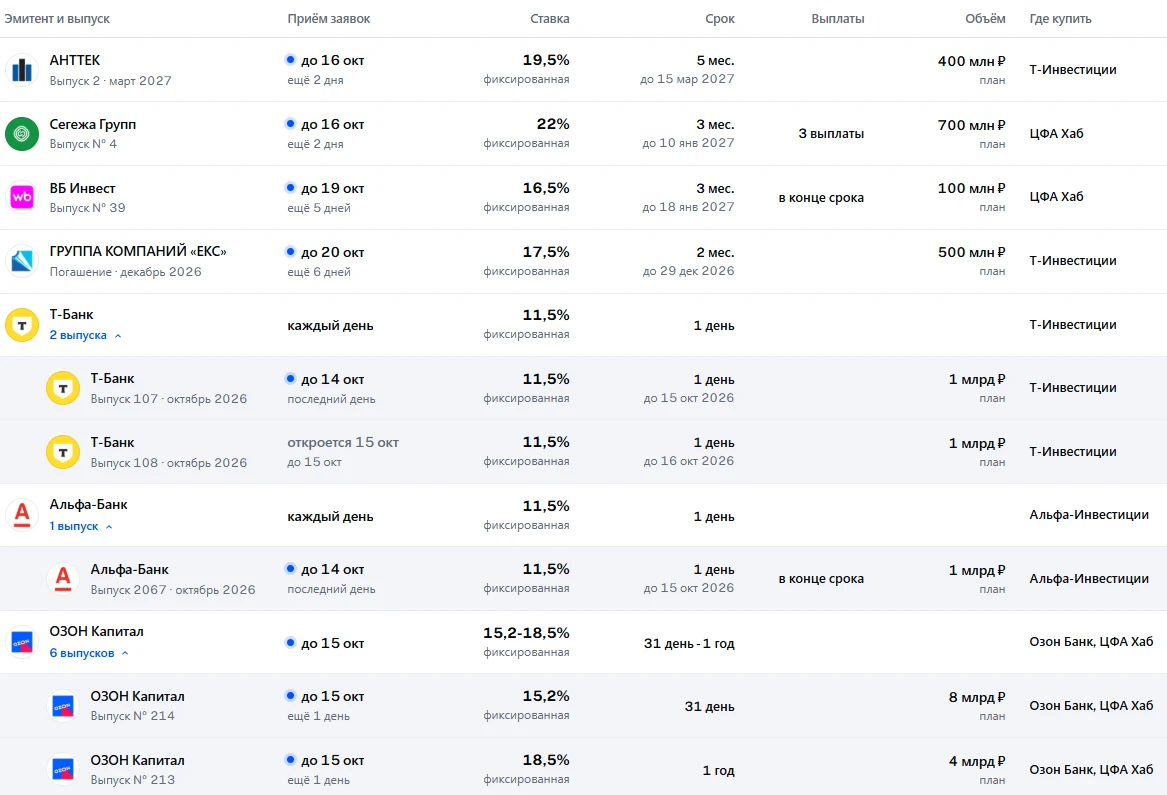1167x795 pixels.
Task: Click the 500 млн ₽ volume value
Action: [971, 252]
